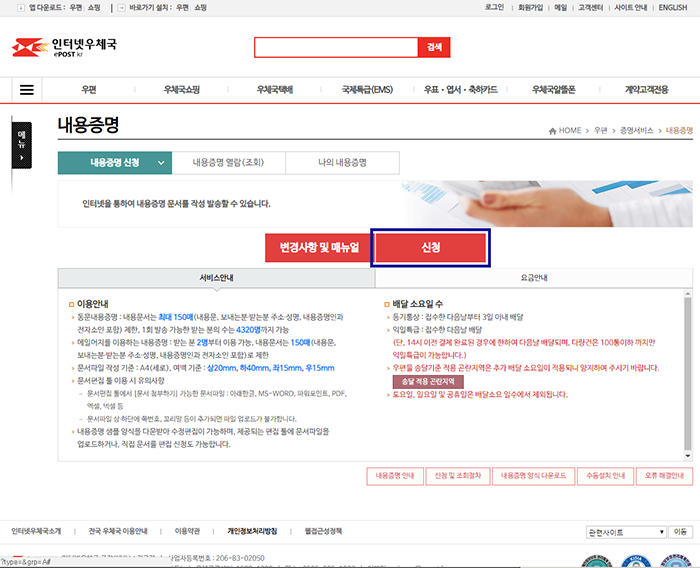Click the 이동 button beside 관련사이트
The image size is (700, 568).
(x=680, y=532)
